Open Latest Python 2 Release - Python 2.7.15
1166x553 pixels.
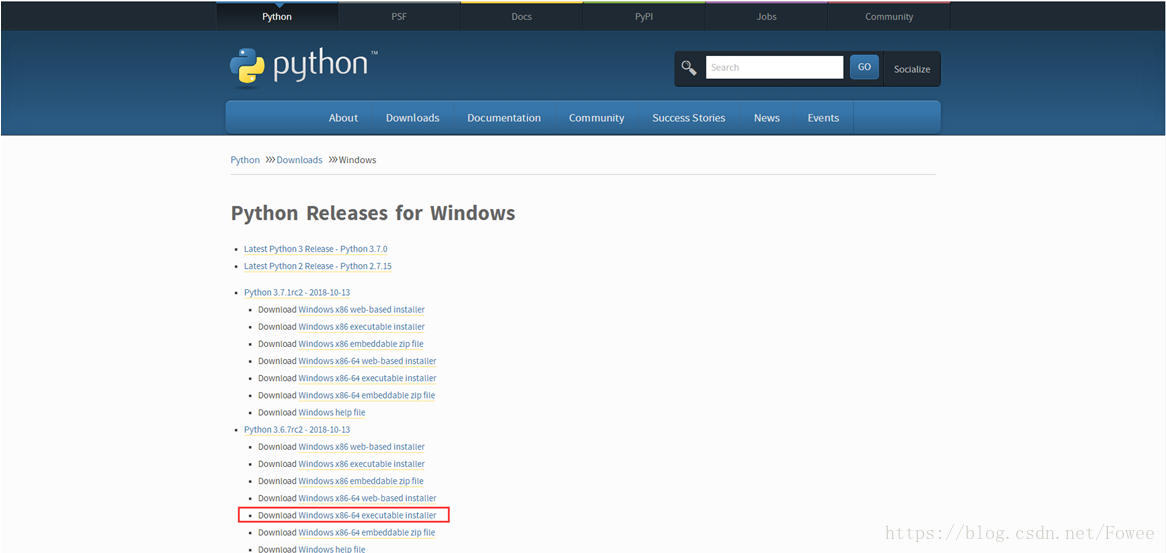318,266
